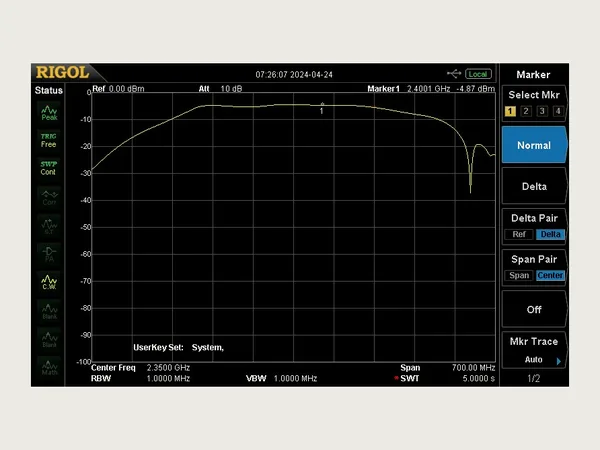Click the Center Freq 2.3500 GHz value
600x450 pixels.
tap(168, 368)
